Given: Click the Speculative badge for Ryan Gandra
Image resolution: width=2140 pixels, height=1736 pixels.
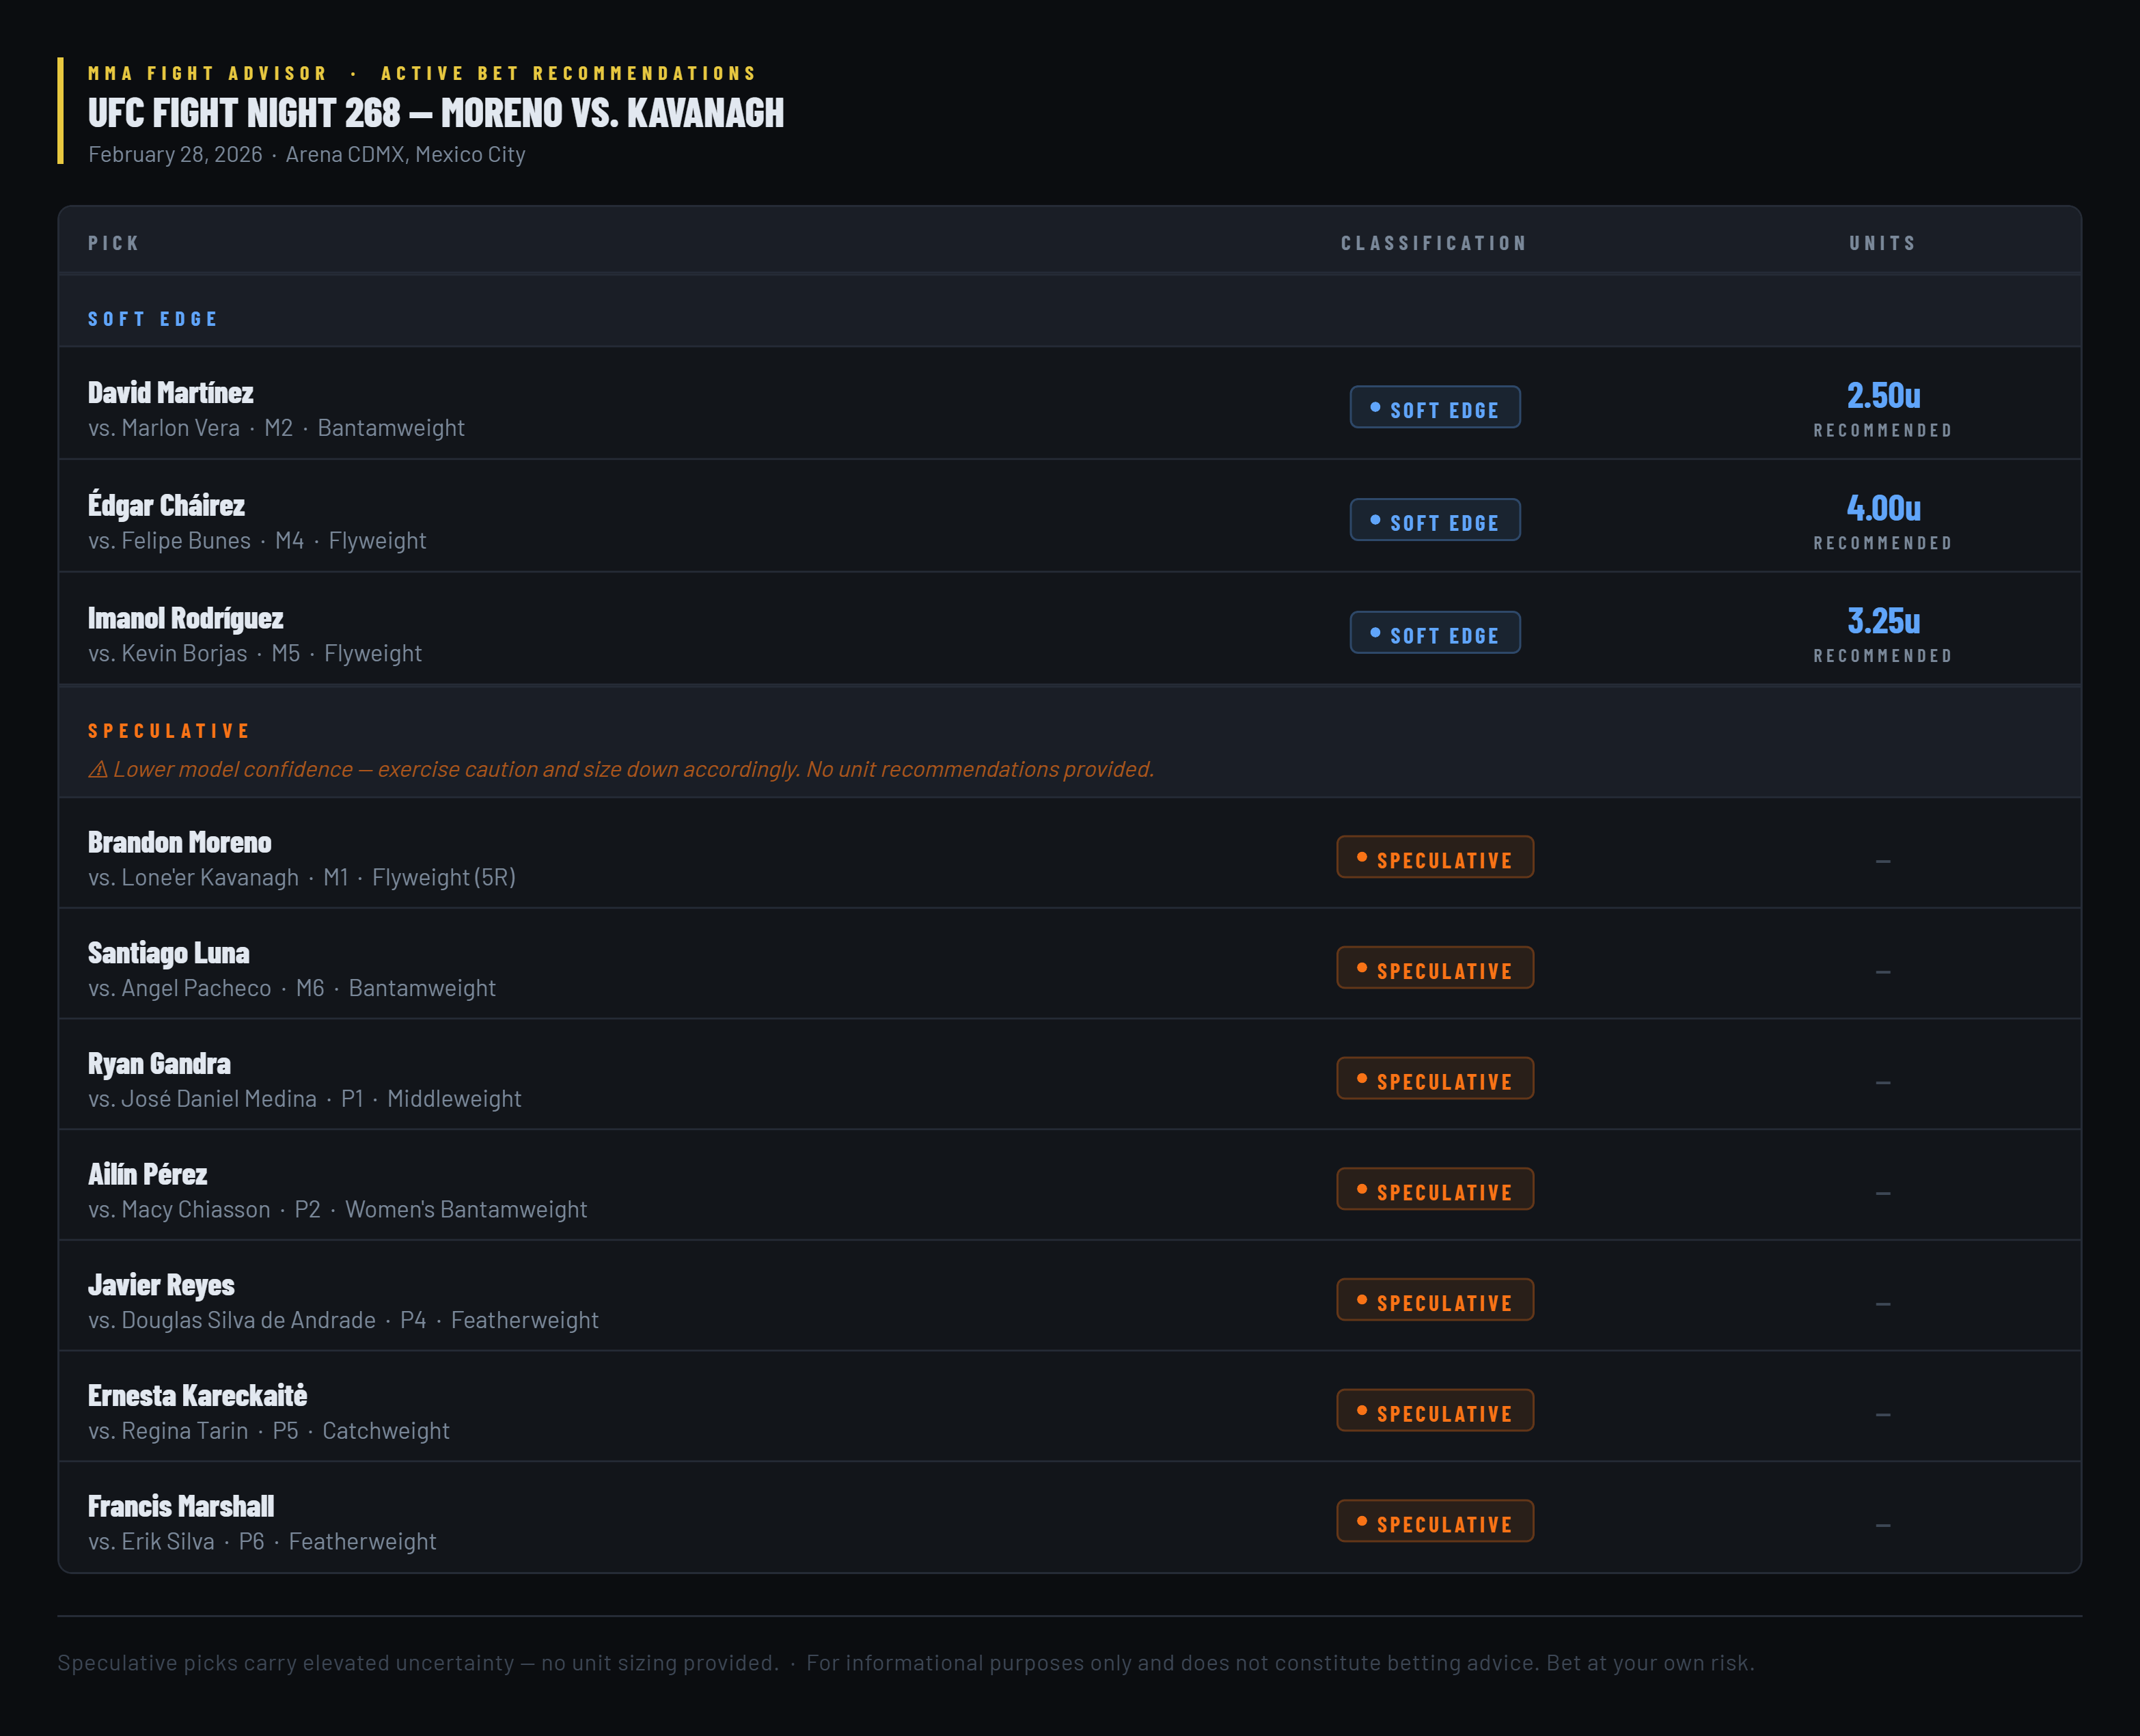Looking at the screenshot, I should [1434, 1079].
